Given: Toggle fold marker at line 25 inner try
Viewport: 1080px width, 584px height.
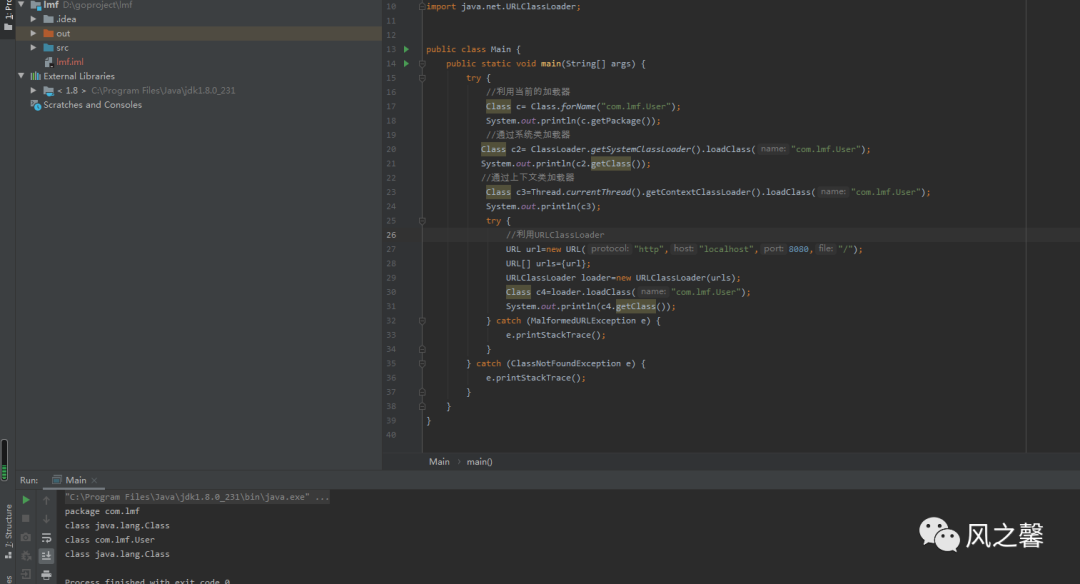Looking at the screenshot, I should click(x=422, y=220).
